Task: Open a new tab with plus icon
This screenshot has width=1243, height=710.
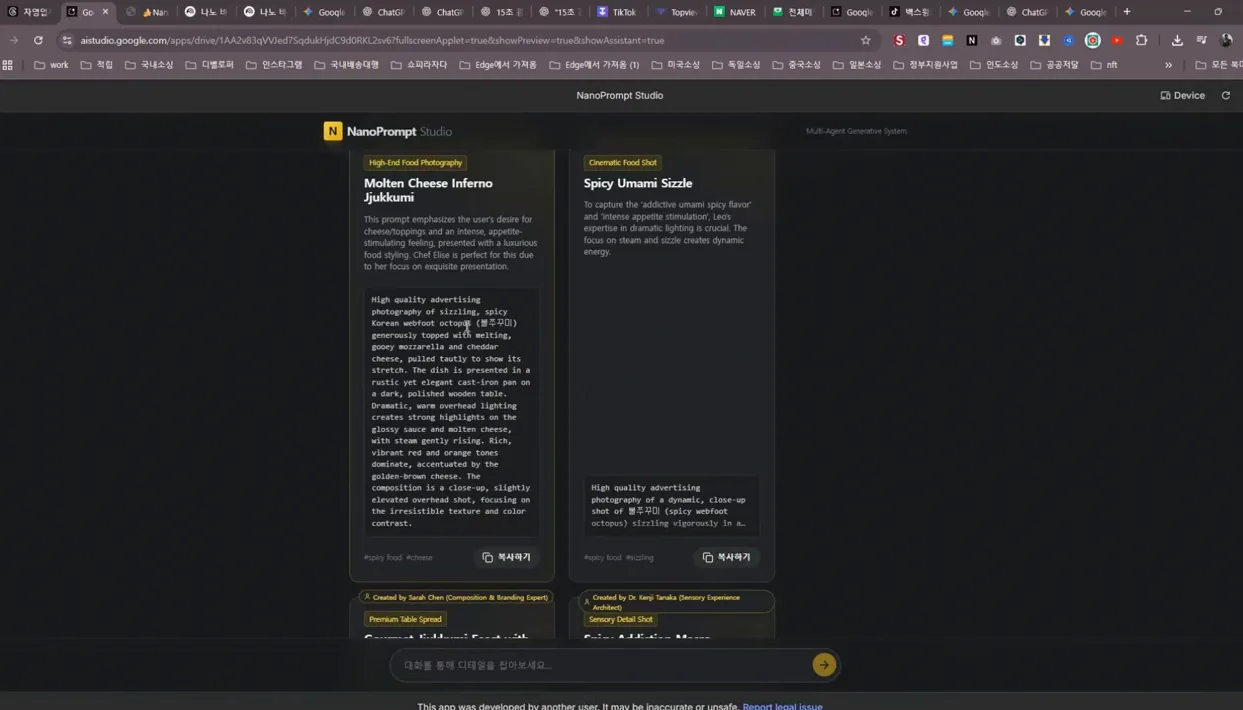Action: (x=1127, y=12)
